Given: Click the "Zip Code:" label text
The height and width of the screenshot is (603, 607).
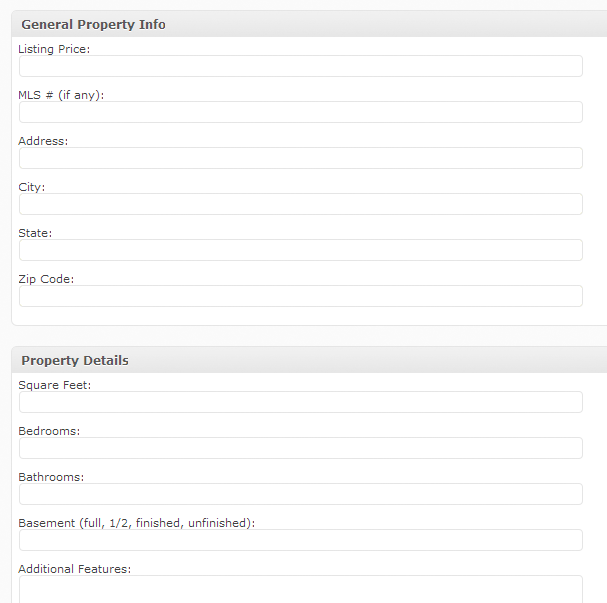Looking at the screenshot, I should [46, 279].
